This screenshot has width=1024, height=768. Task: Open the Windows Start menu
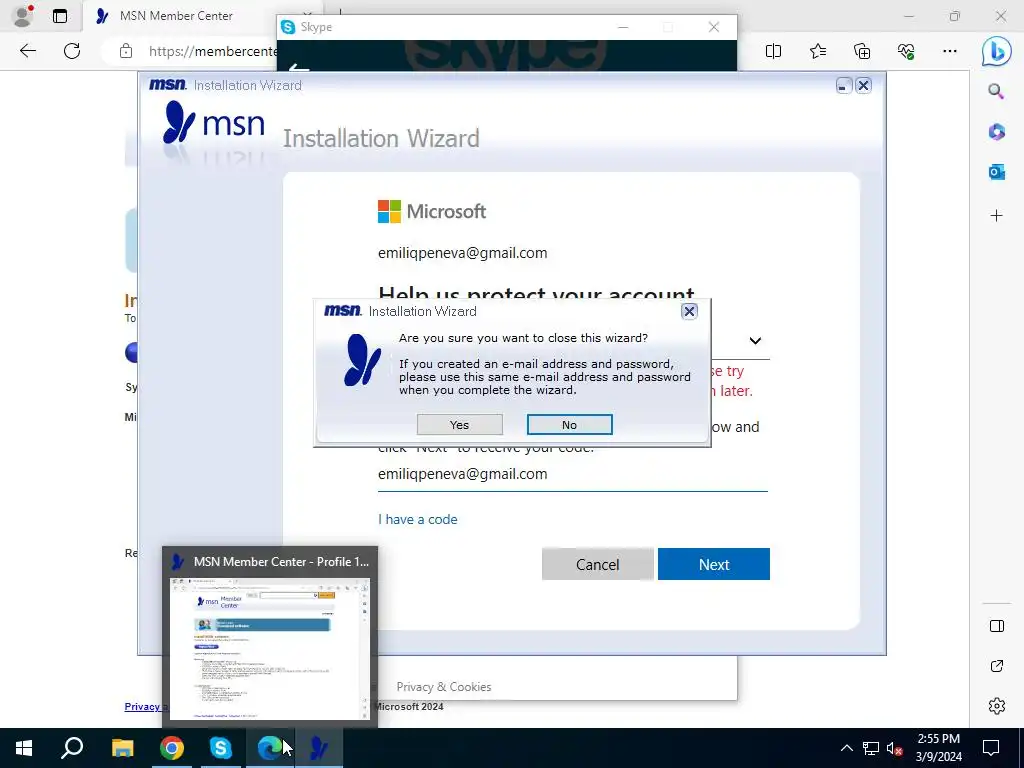[24, 748]
